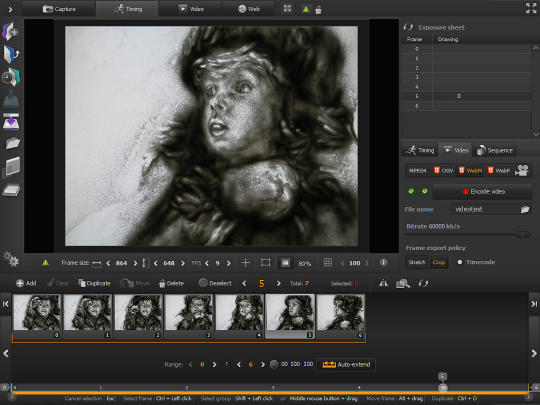Click the green triangle beside Frame size
The width and height of the screenshot is (540, 405).
(x=45, y=263)
